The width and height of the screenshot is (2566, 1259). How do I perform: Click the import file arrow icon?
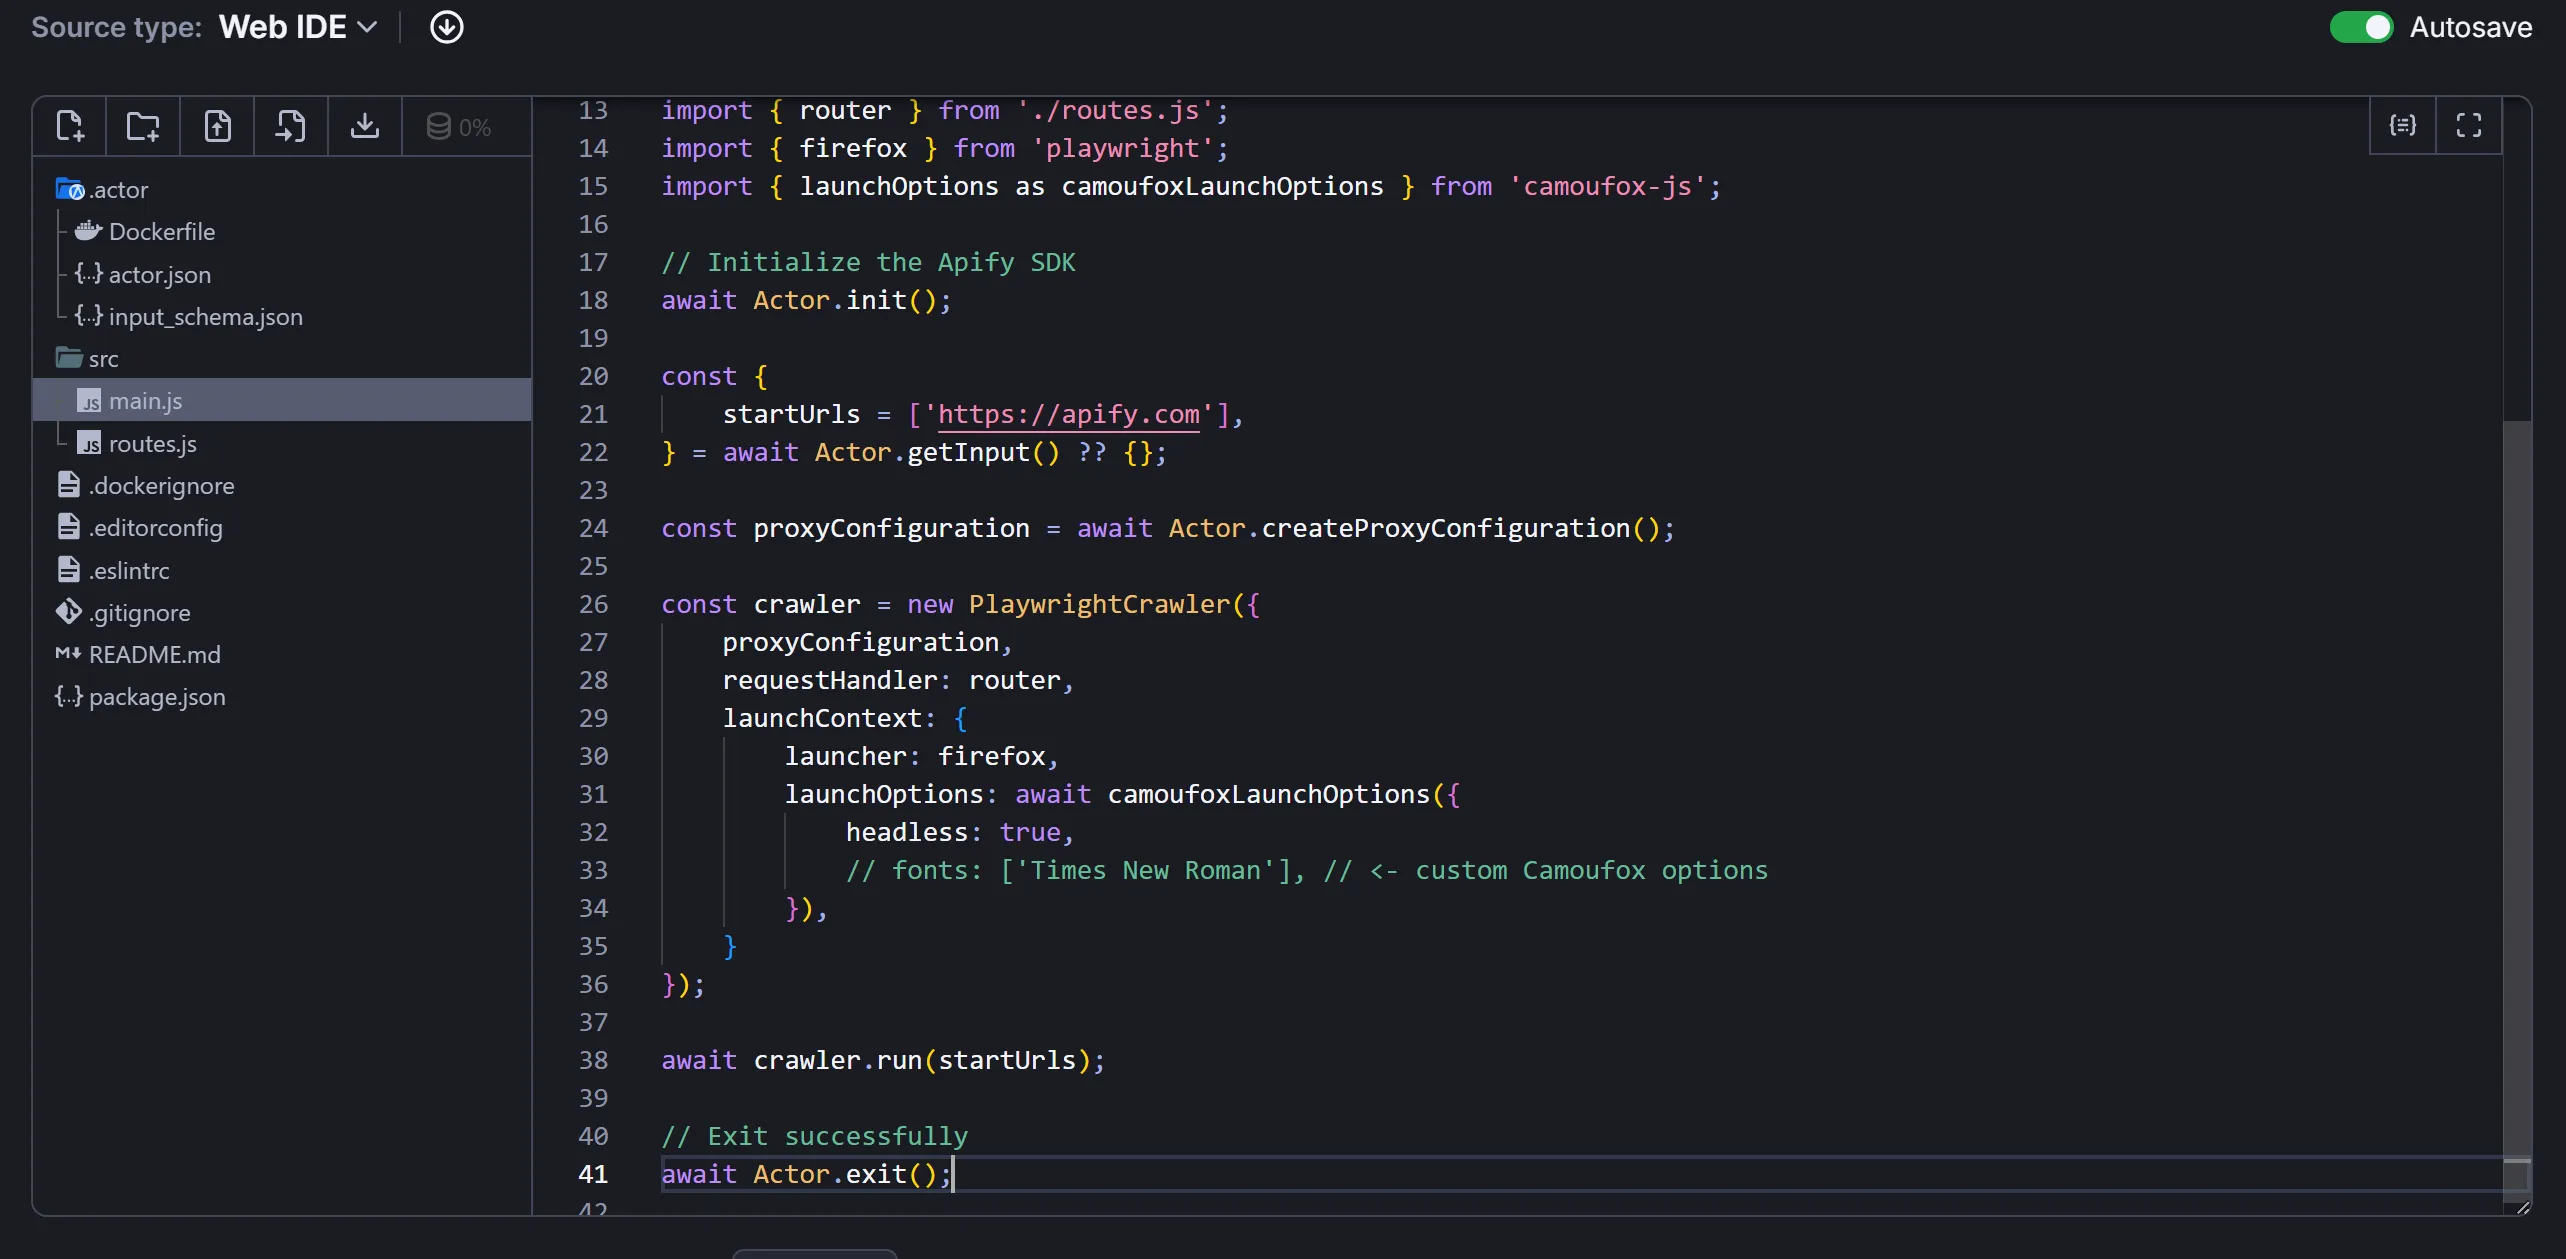291,126
